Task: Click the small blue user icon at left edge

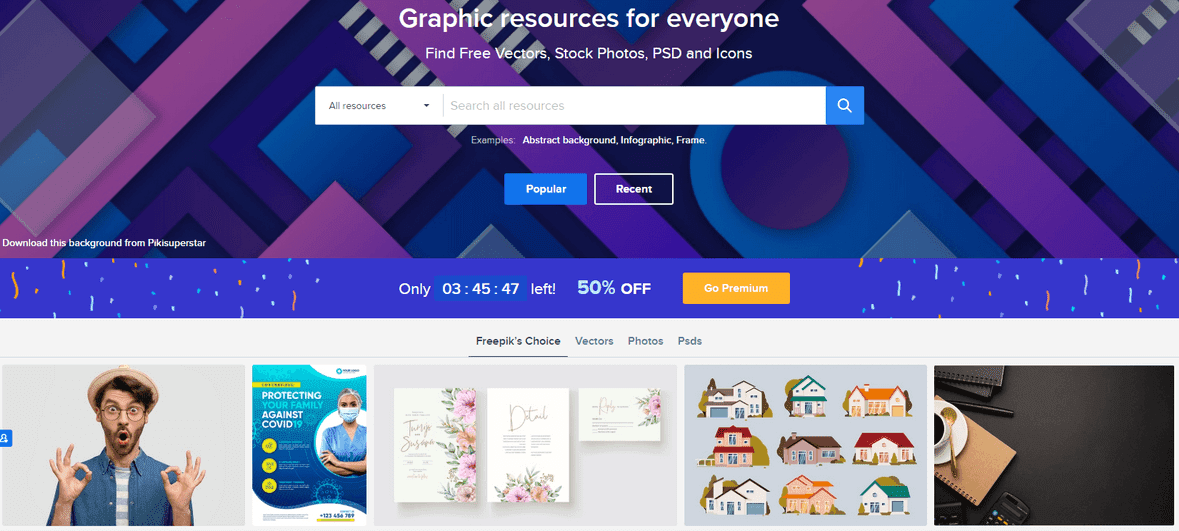Action: pos(5,437)
